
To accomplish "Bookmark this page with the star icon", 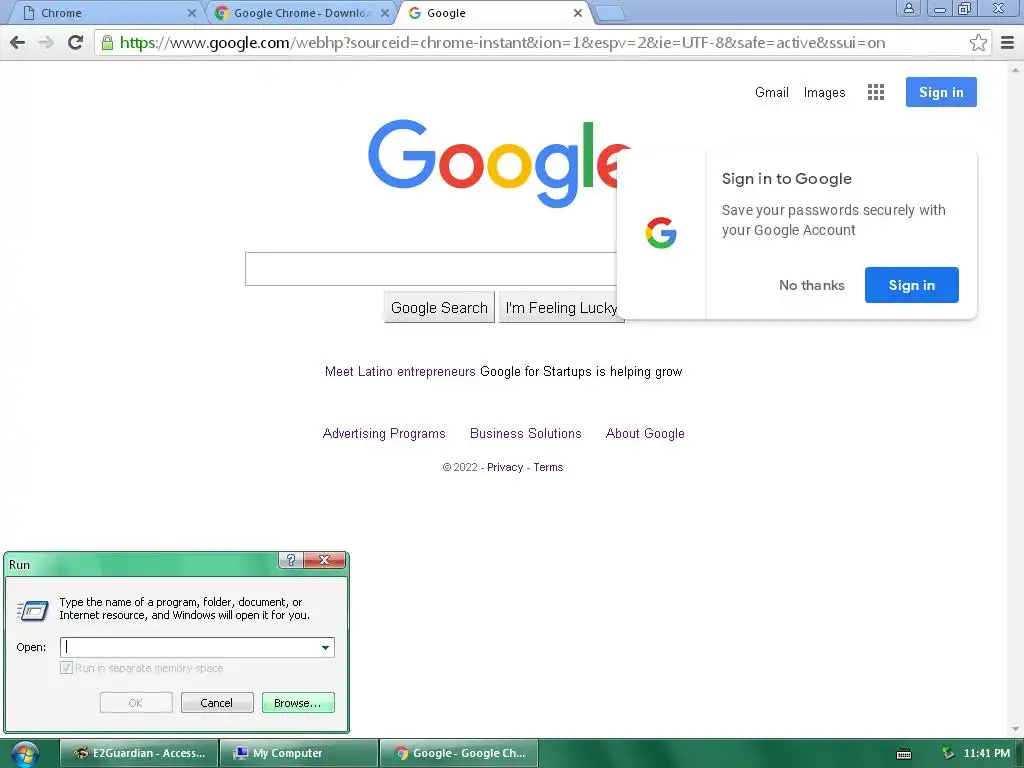I will click(x=978, y=42).
